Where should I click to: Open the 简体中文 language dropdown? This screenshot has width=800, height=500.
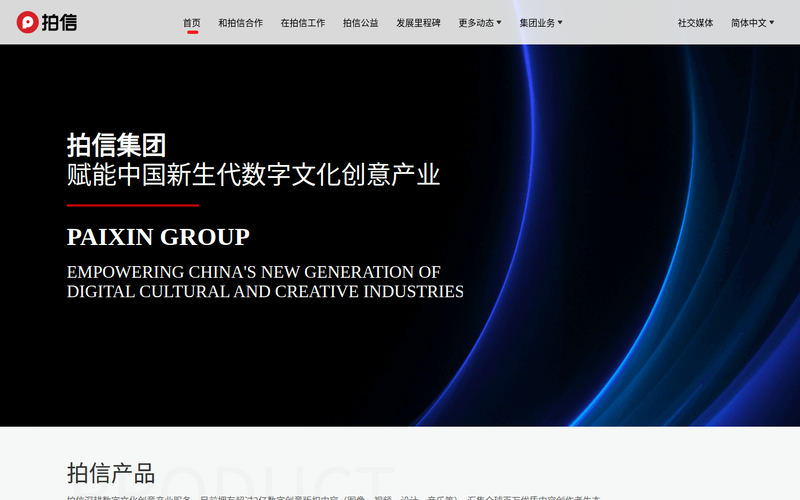click(x=753, y=23)
